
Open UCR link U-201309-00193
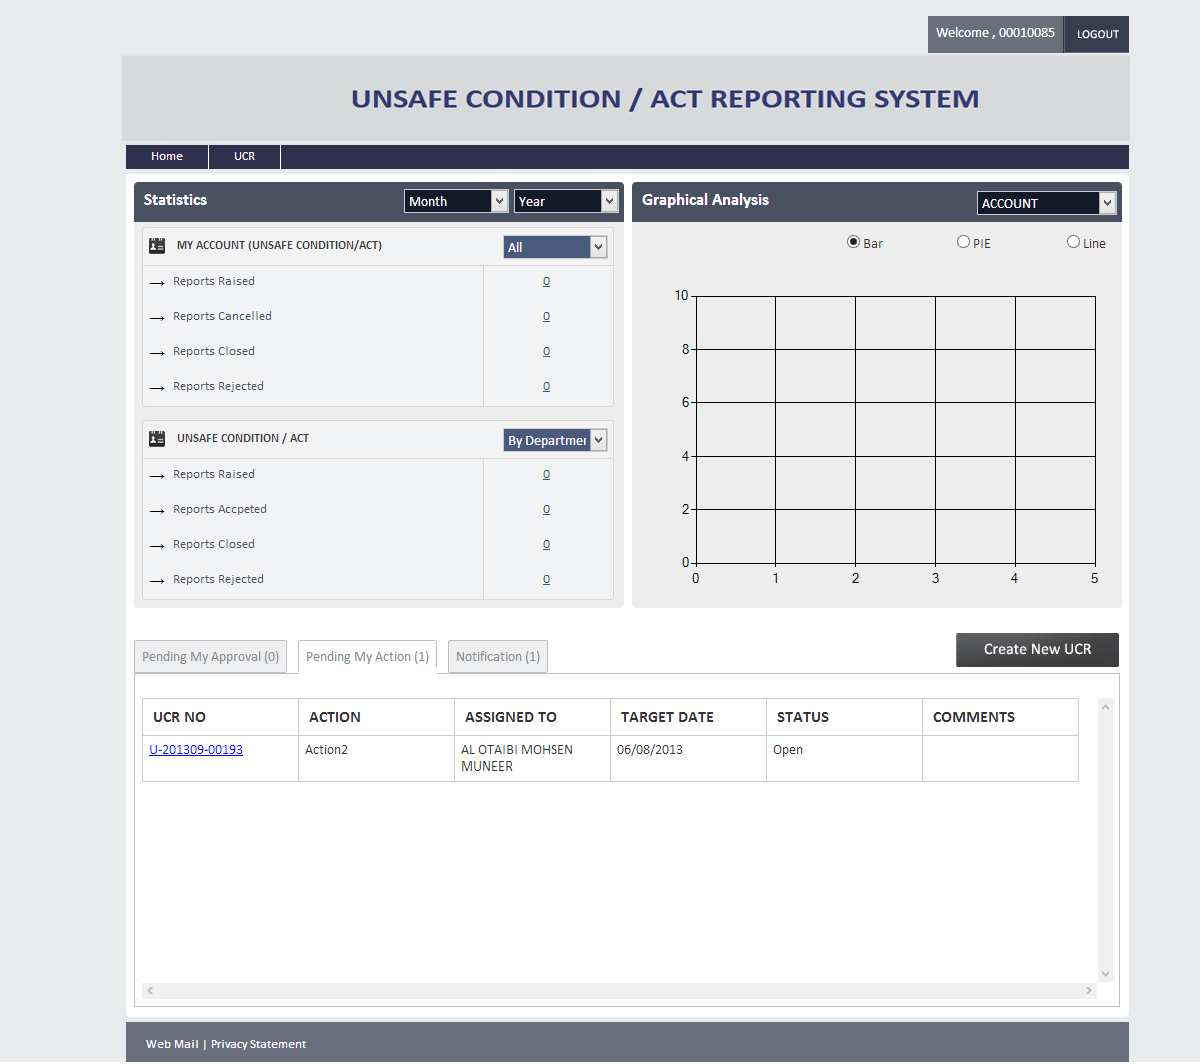pyautogui.click(x=196, y=750)
